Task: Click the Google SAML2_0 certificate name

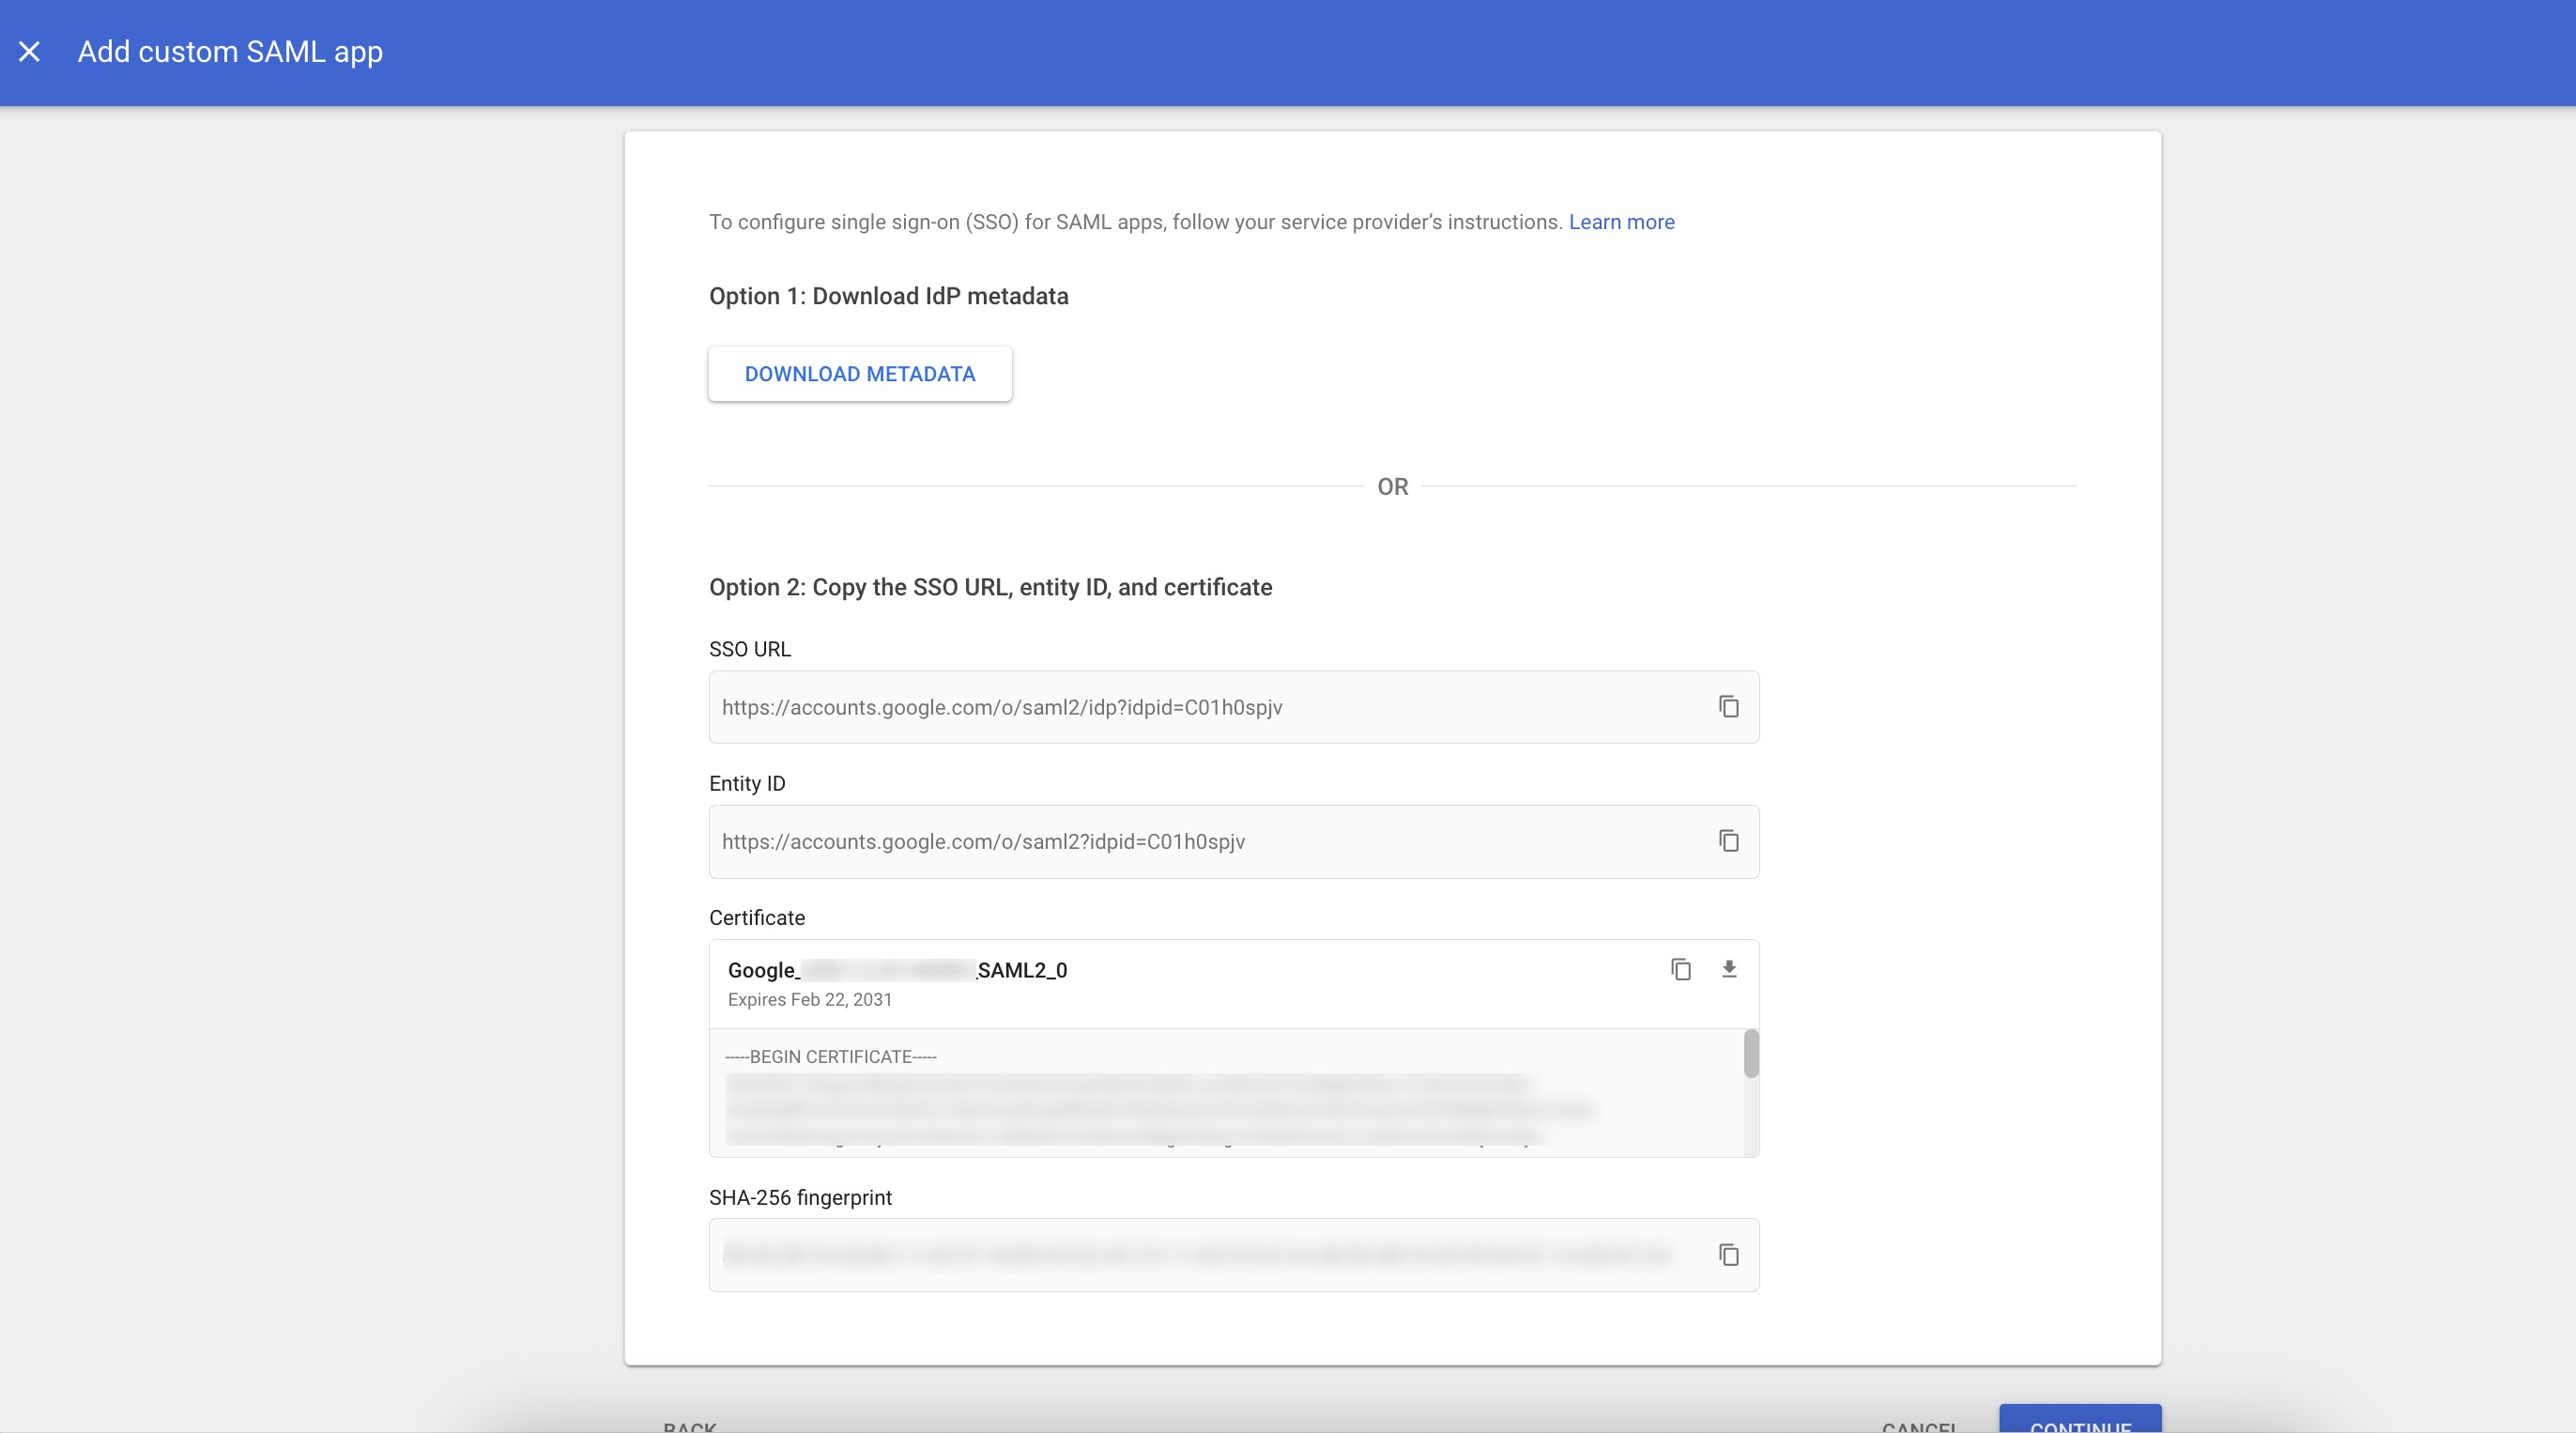Action: click(x=897, y=970)
